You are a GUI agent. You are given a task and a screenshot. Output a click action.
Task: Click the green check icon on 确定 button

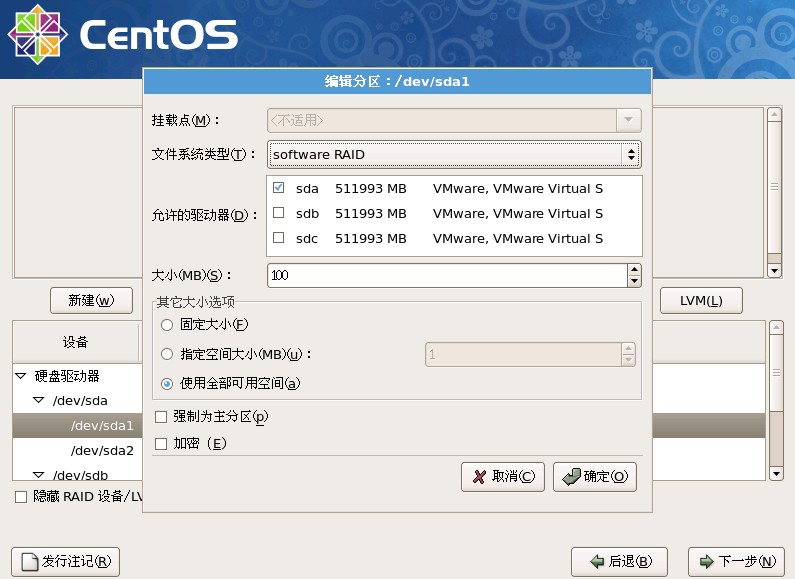tap(571, 477)
